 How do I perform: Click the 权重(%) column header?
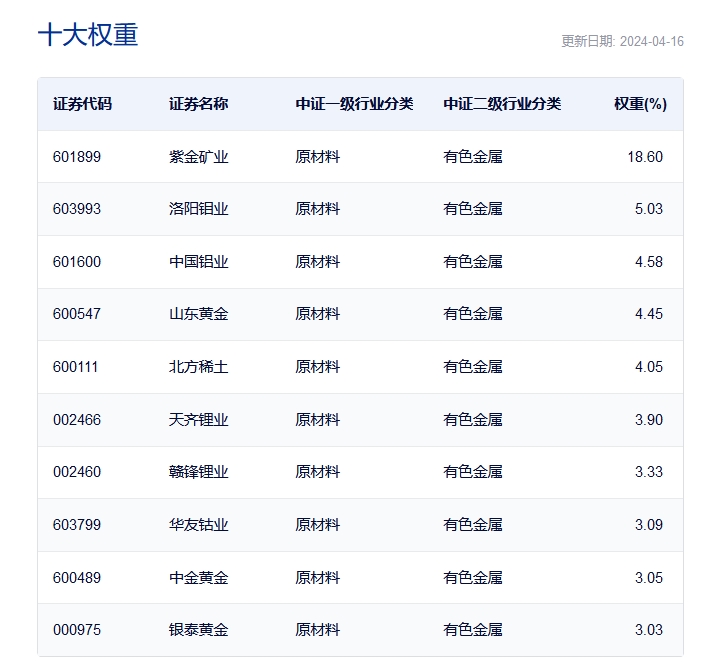[x=640, y=104]
